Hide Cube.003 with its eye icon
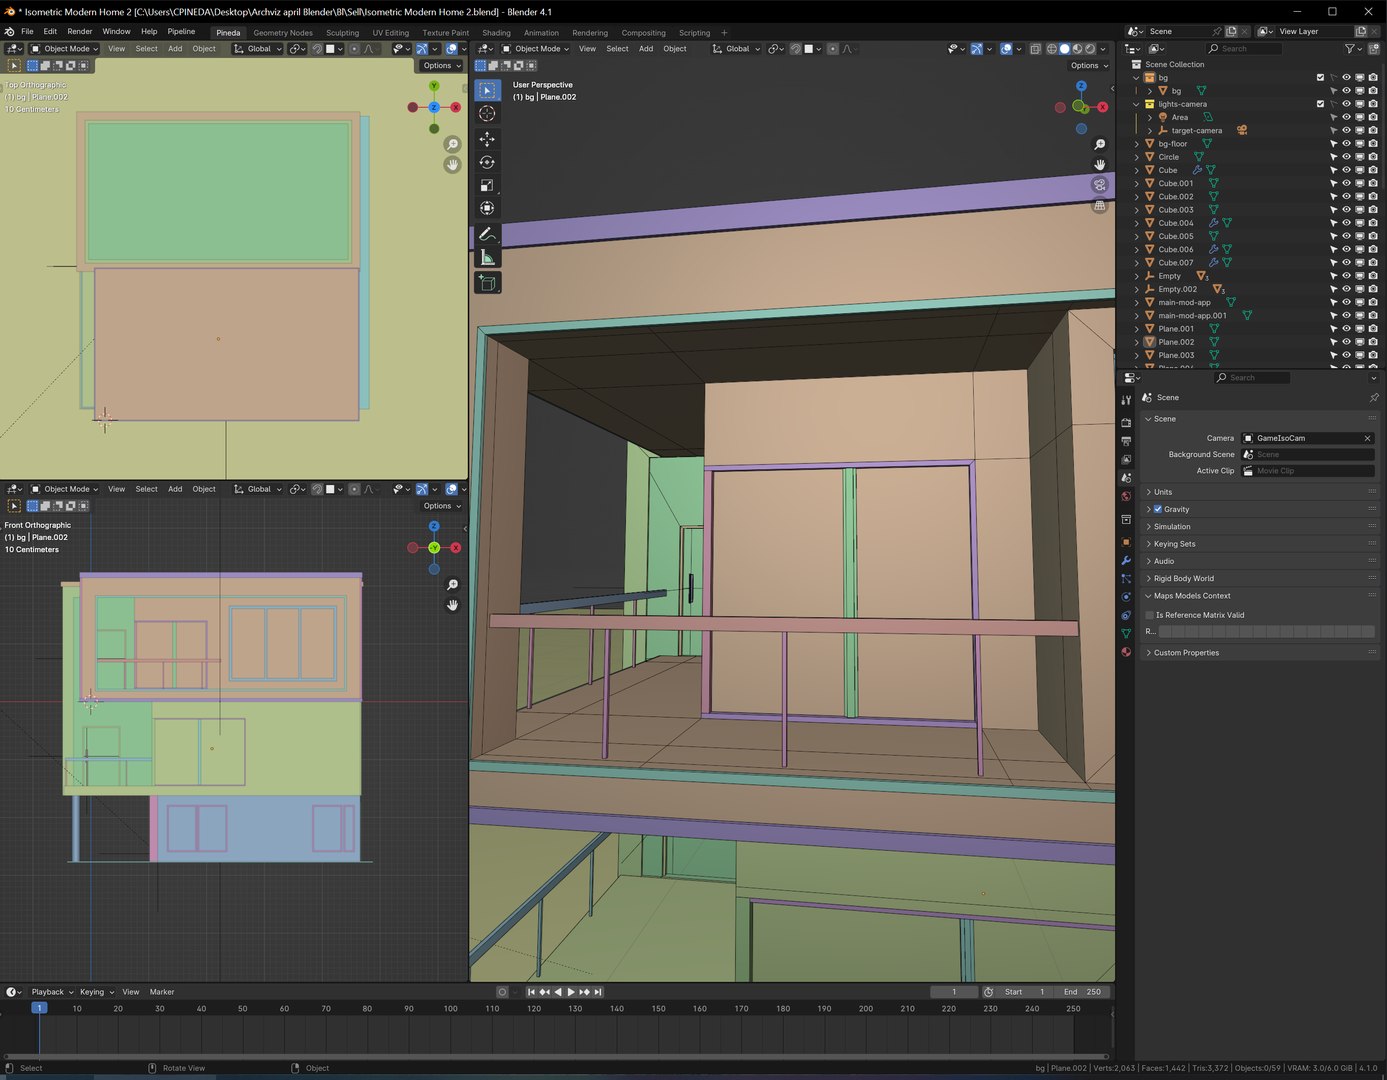Screen dimensions: 1387x1080 1346,210
